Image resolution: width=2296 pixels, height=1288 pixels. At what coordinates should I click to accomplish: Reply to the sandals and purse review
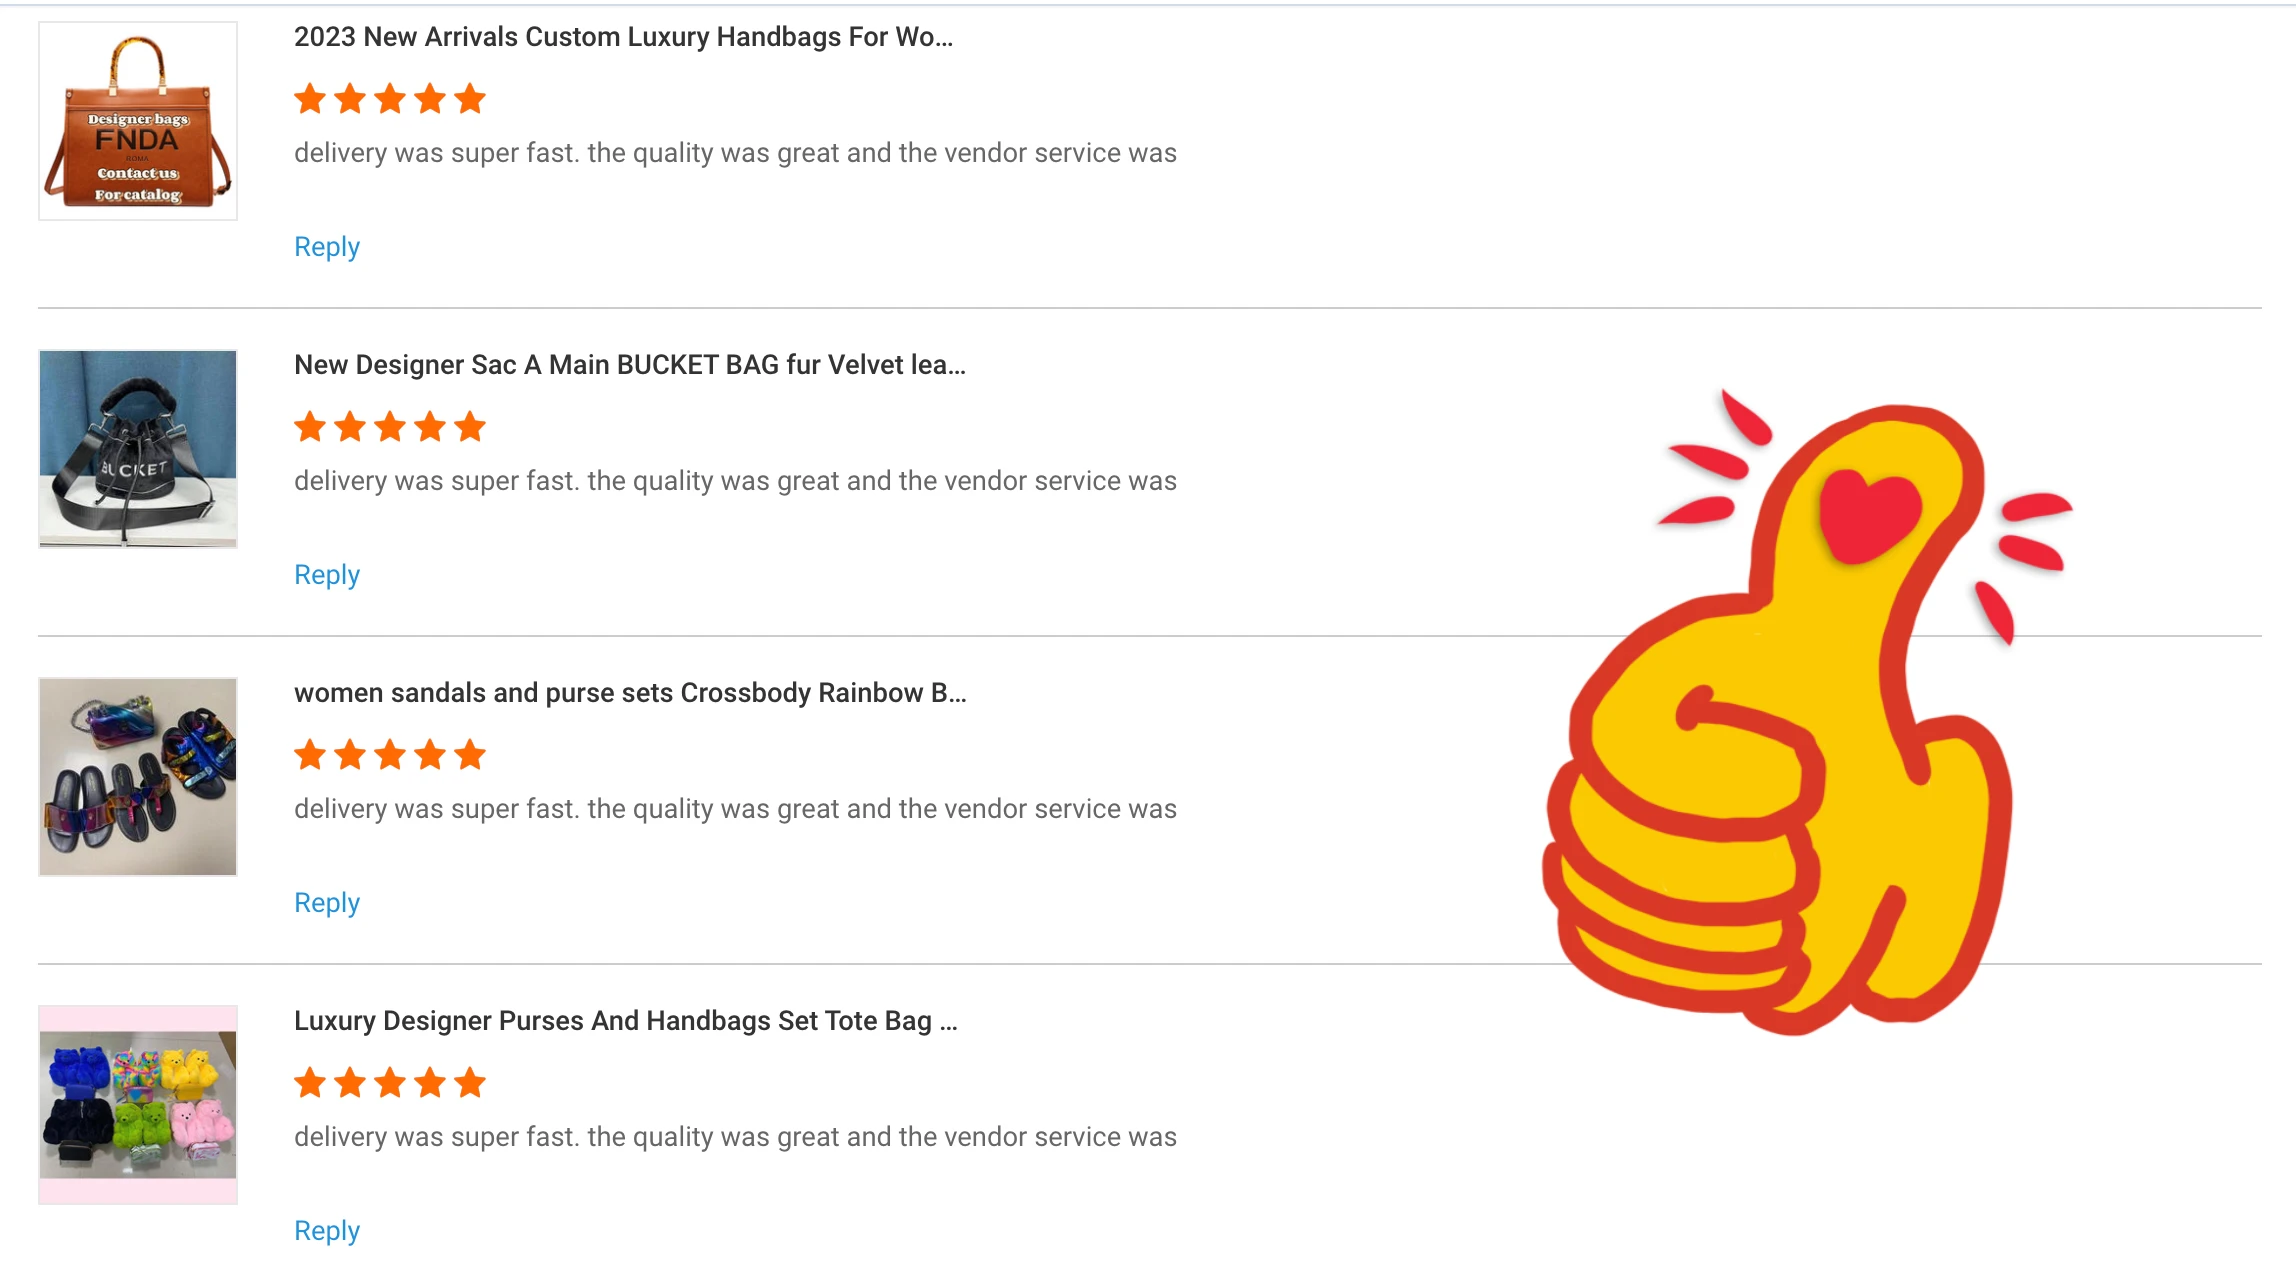327,903
